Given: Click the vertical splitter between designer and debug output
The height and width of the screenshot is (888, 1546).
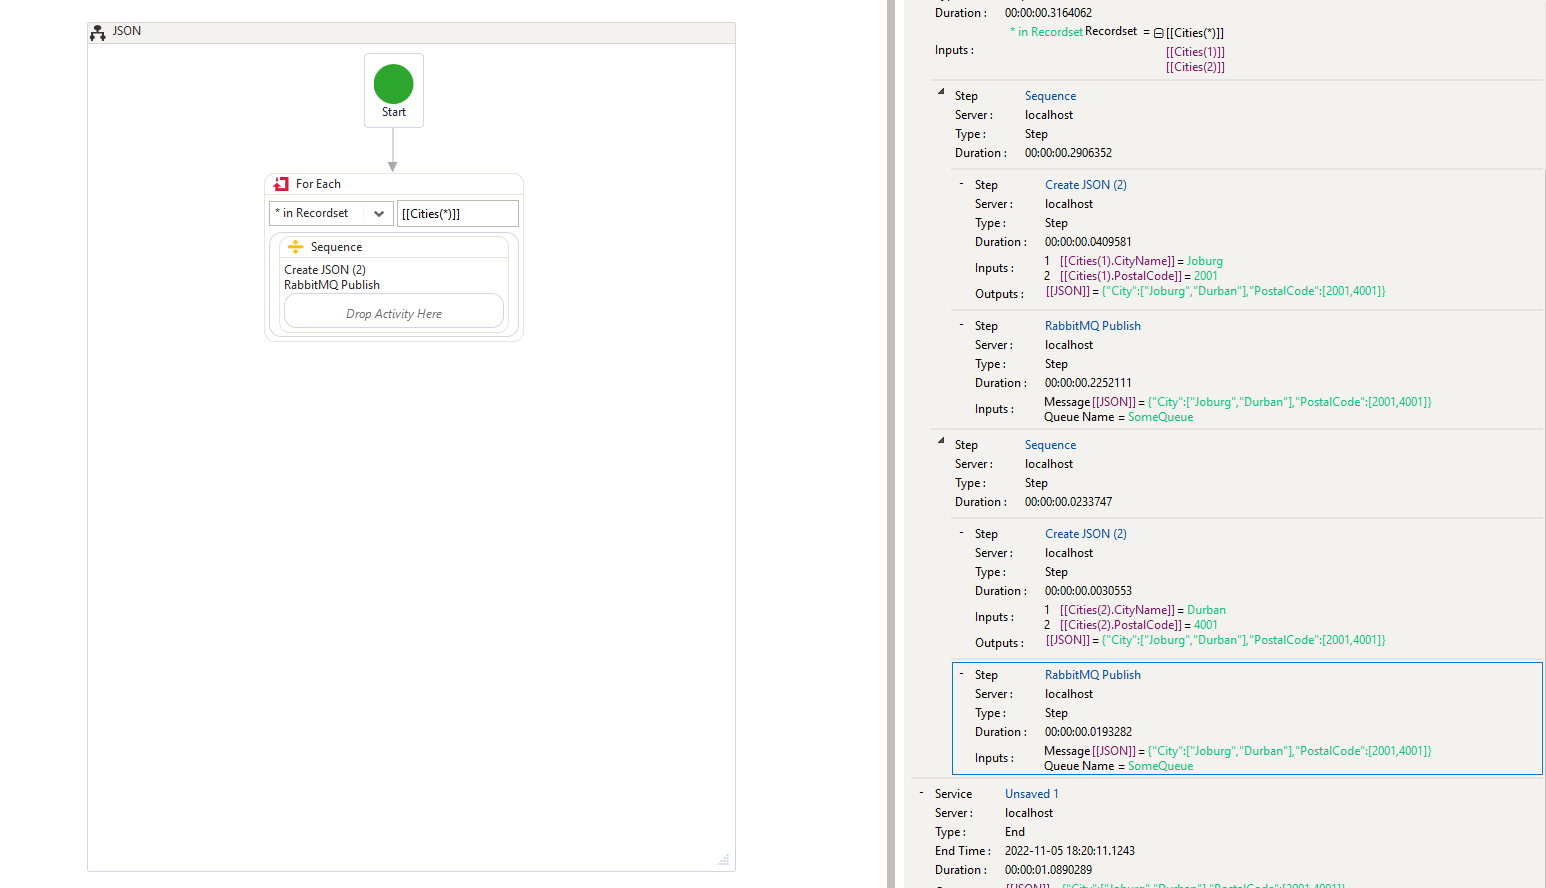Looking at the screenshot, I should [x=891, y=444].
